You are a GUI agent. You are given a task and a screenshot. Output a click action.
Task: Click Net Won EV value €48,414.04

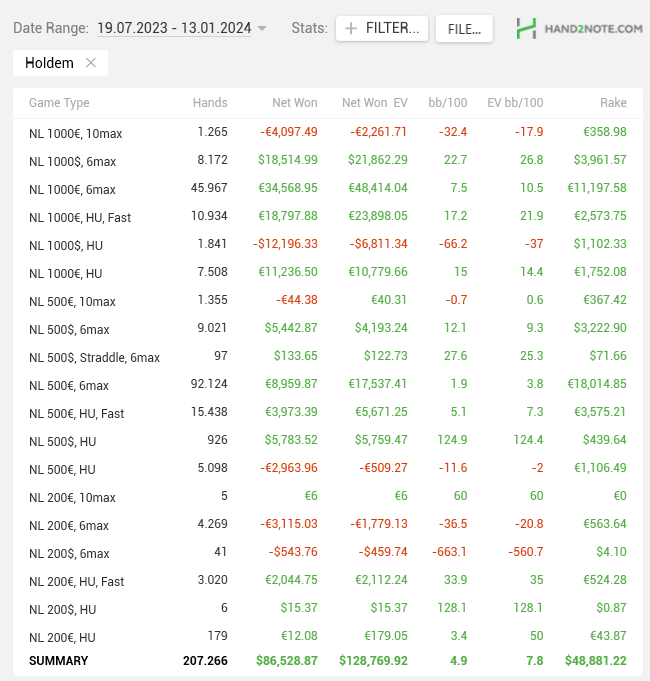378,188
